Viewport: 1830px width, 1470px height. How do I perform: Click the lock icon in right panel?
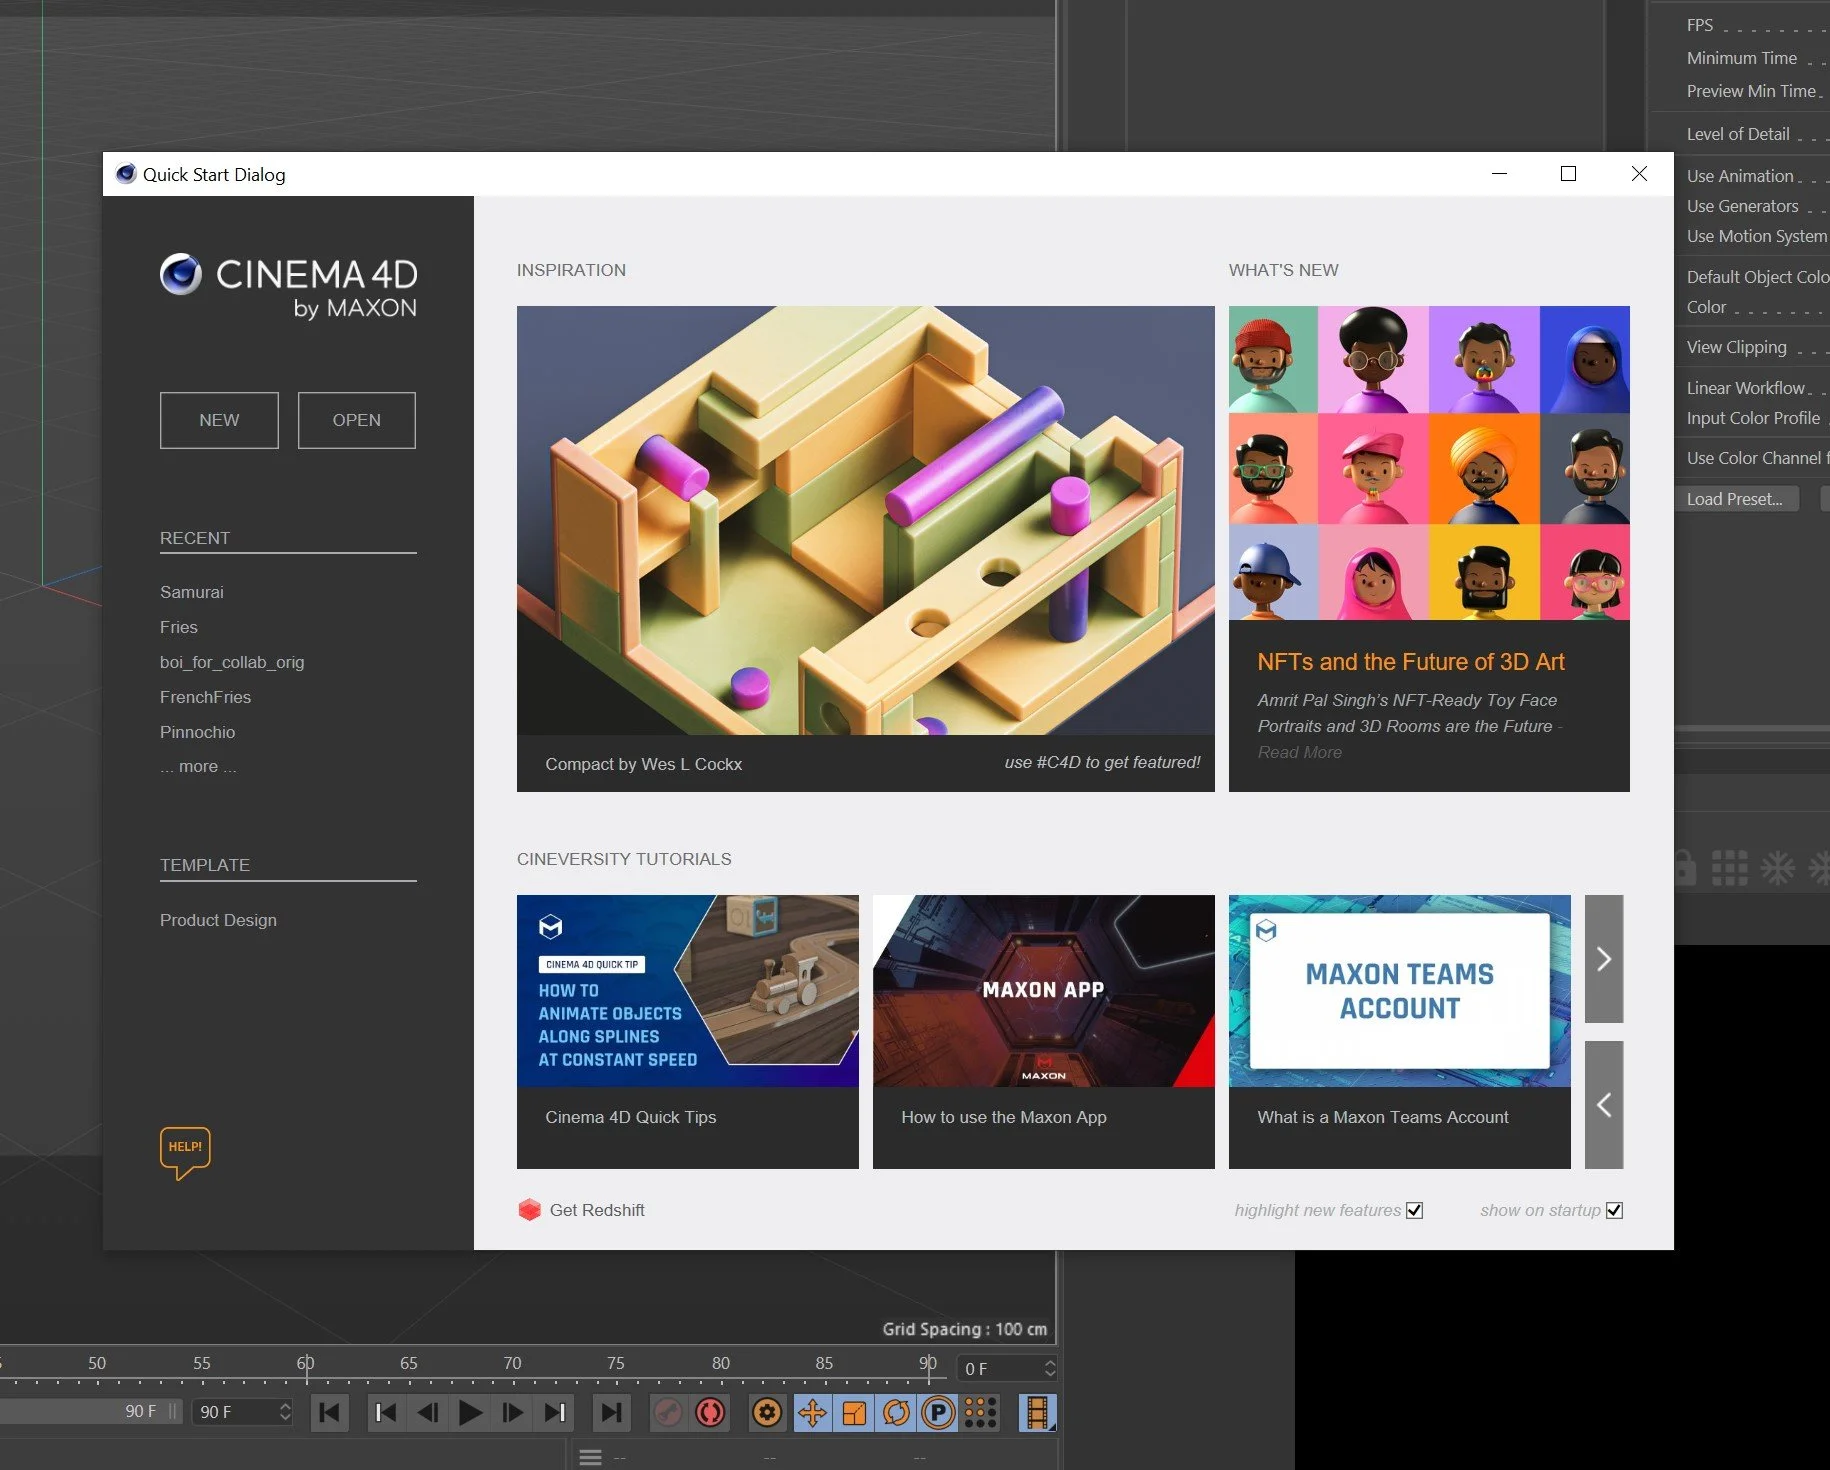(1685, 867)
